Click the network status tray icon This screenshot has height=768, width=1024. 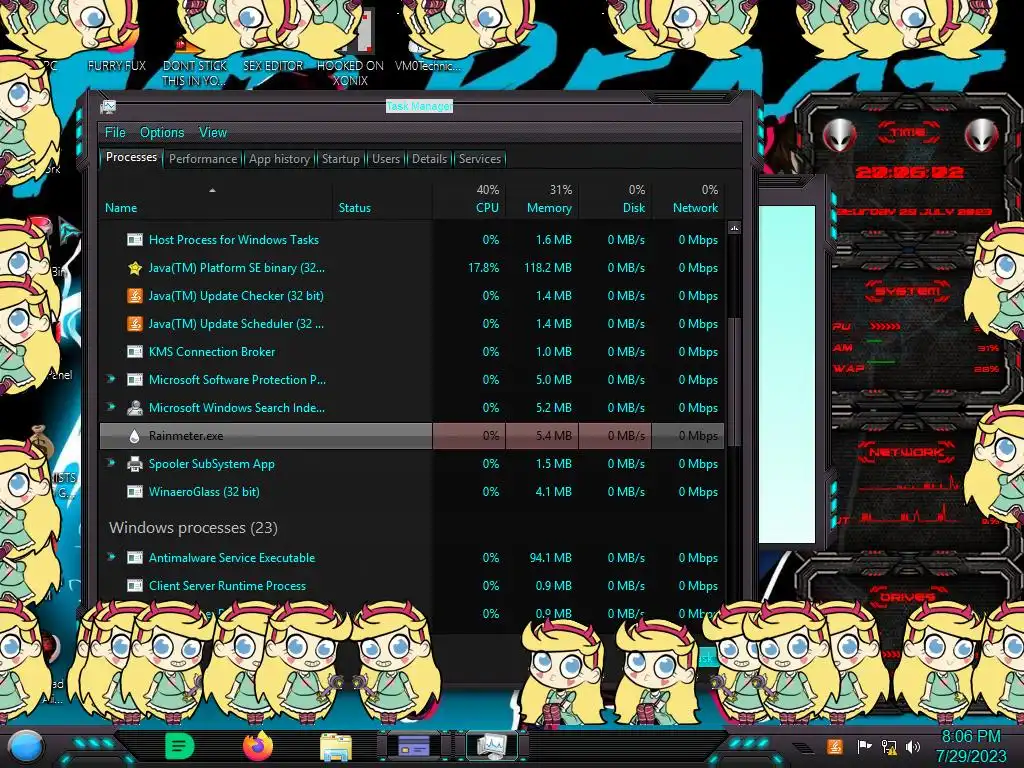coord(889,746)
